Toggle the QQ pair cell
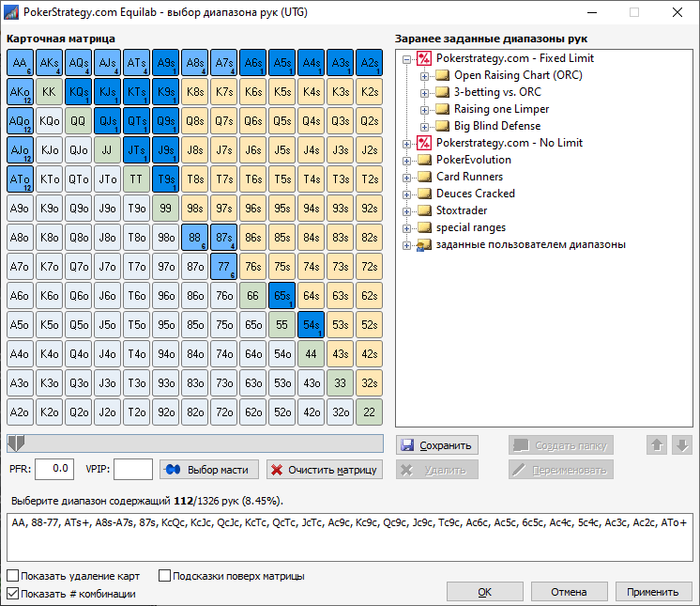 [78, 121]
